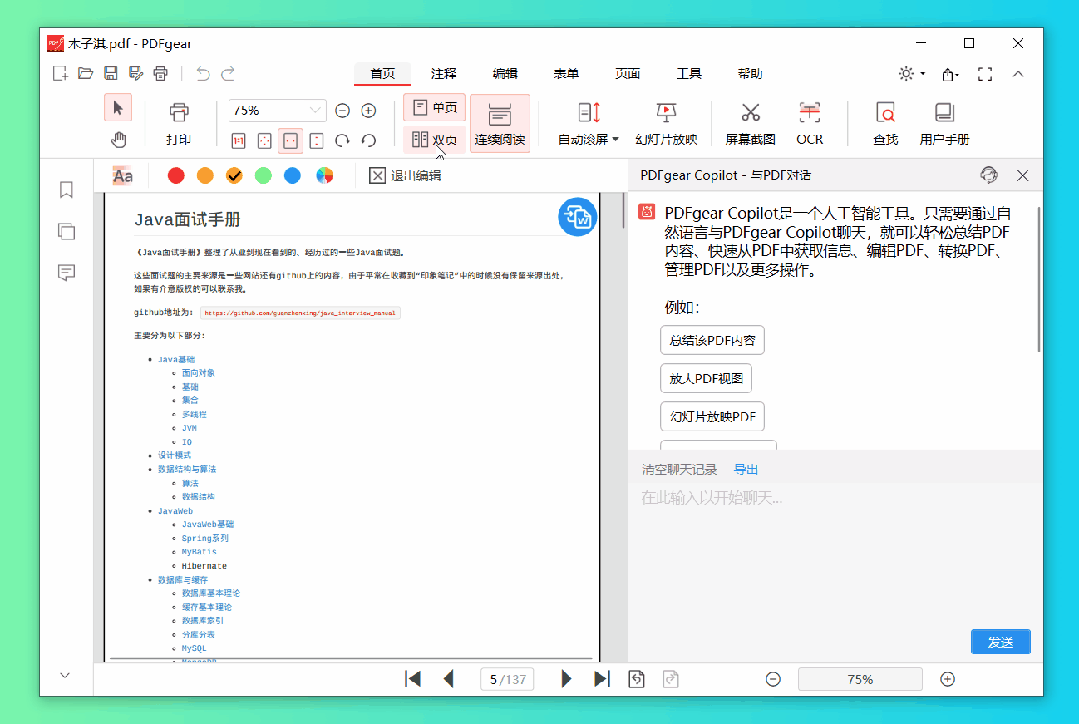
Task: Rotate the page counterclockwise
Action: (369, 141)
